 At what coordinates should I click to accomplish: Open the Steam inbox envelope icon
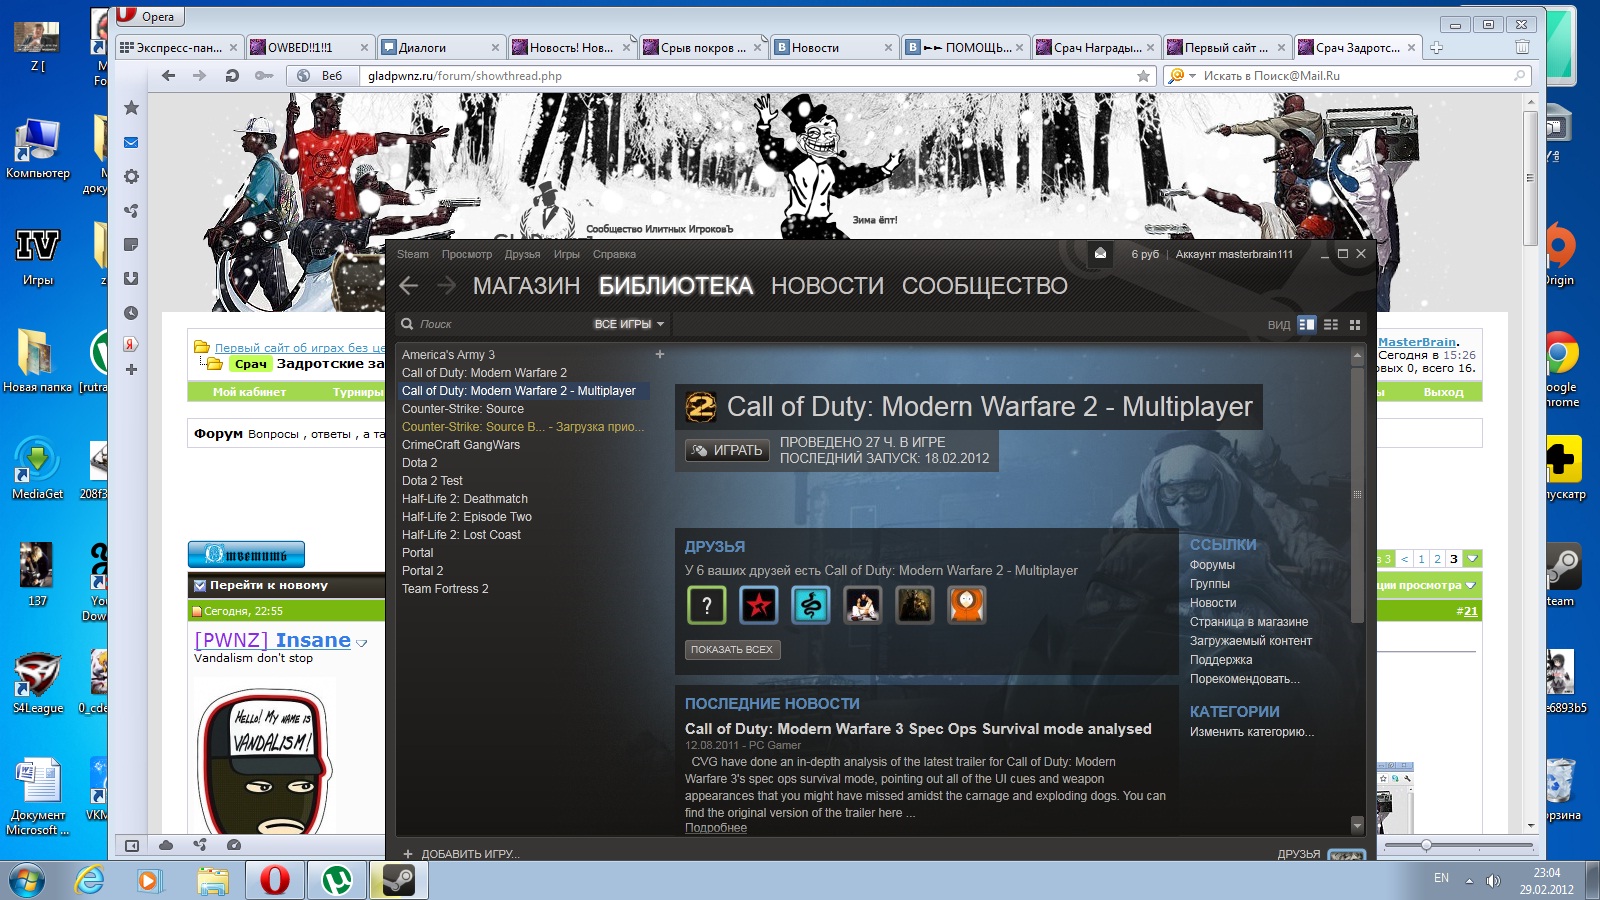tap(1100, 254)
